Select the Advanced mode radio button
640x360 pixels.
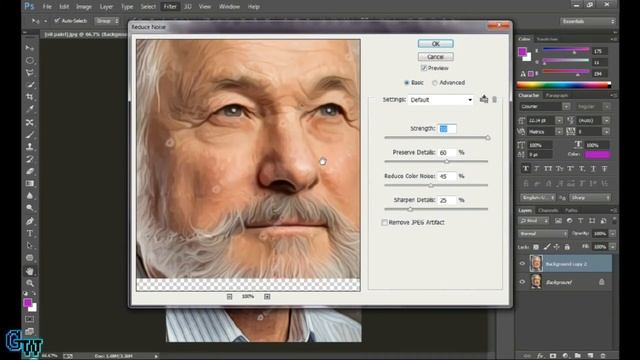[x=435, y=82]
